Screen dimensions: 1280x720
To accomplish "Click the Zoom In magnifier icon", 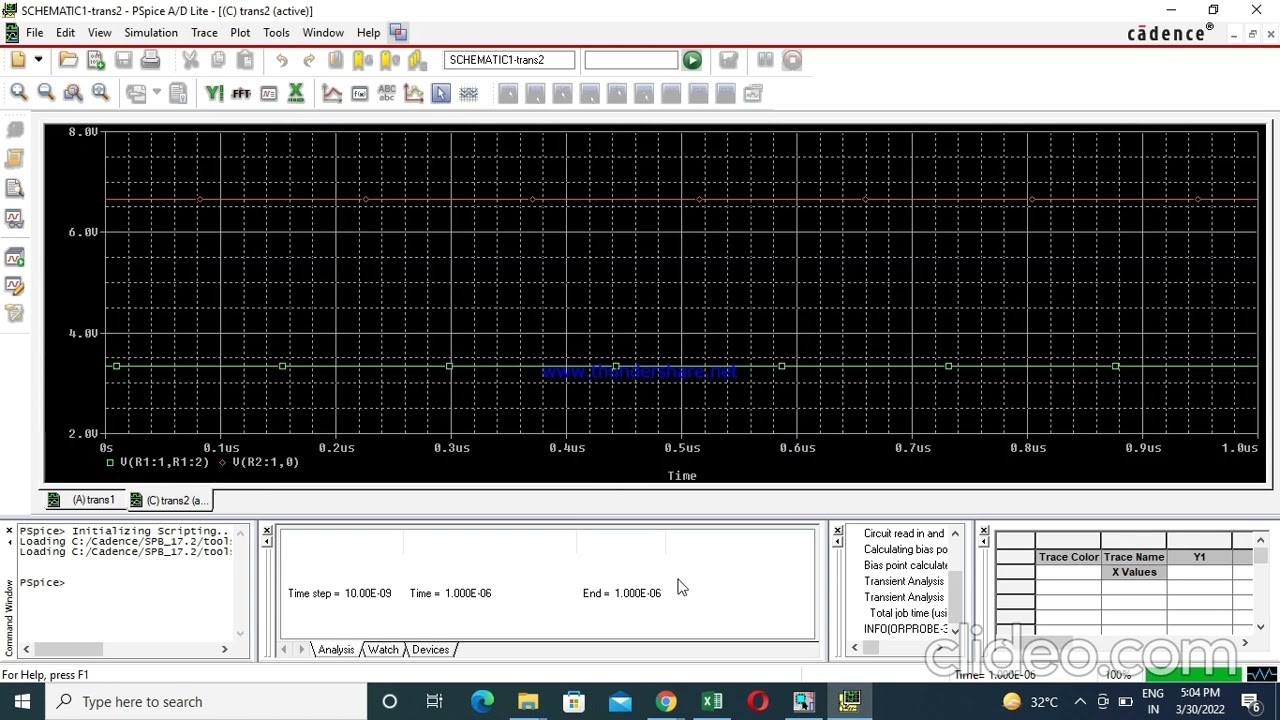I will click(x=18, y=93).
